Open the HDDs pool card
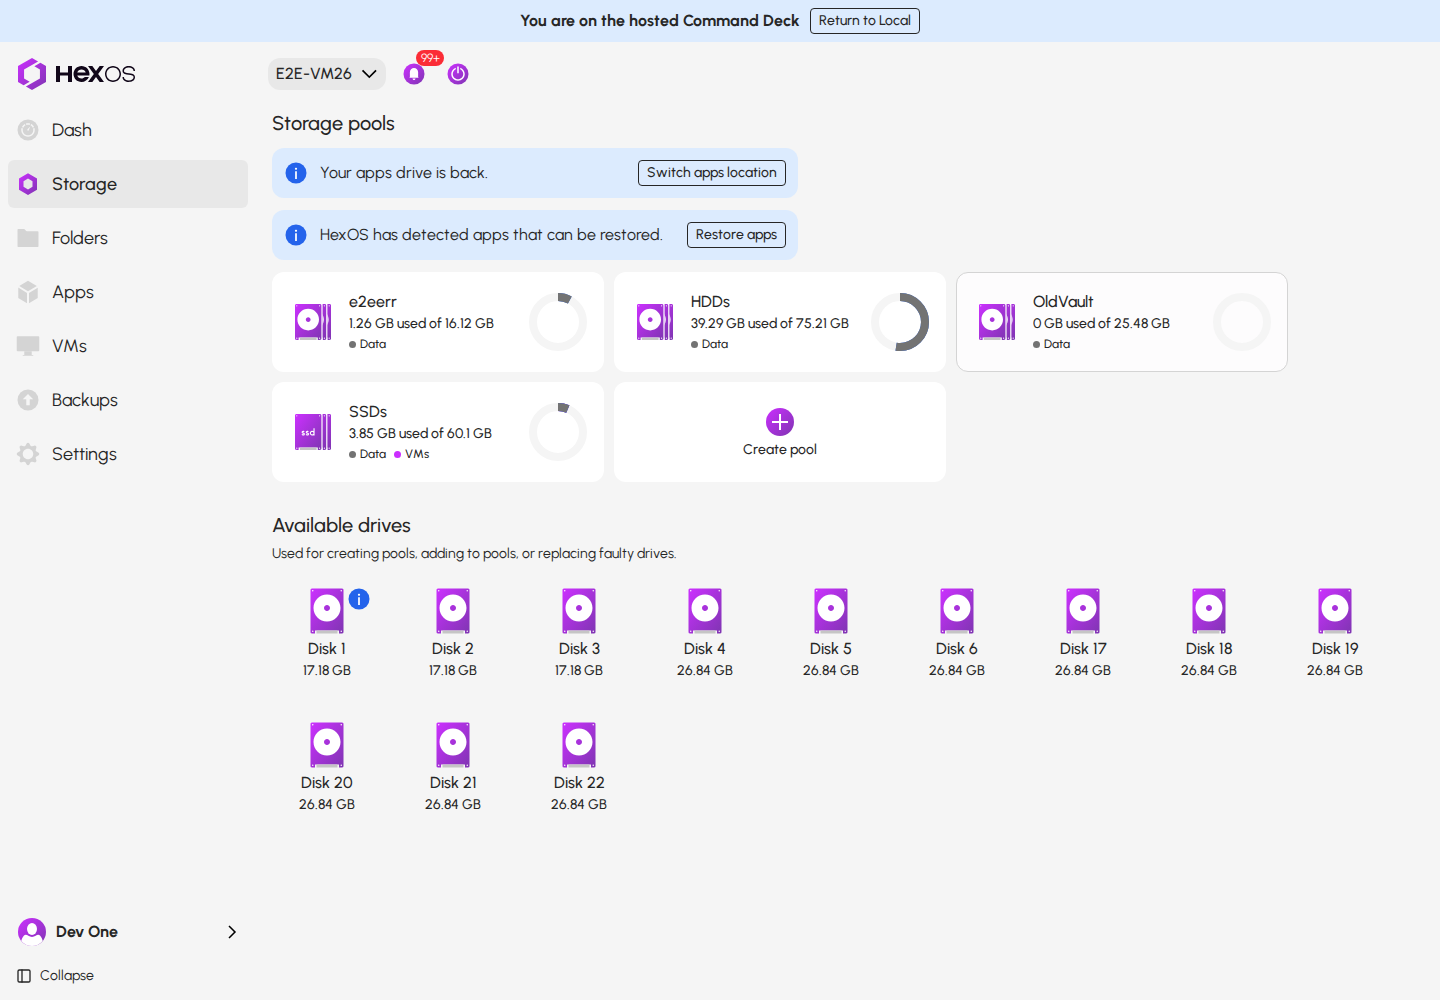Viewport: 1440px width, 1000px height. [780, 322]
